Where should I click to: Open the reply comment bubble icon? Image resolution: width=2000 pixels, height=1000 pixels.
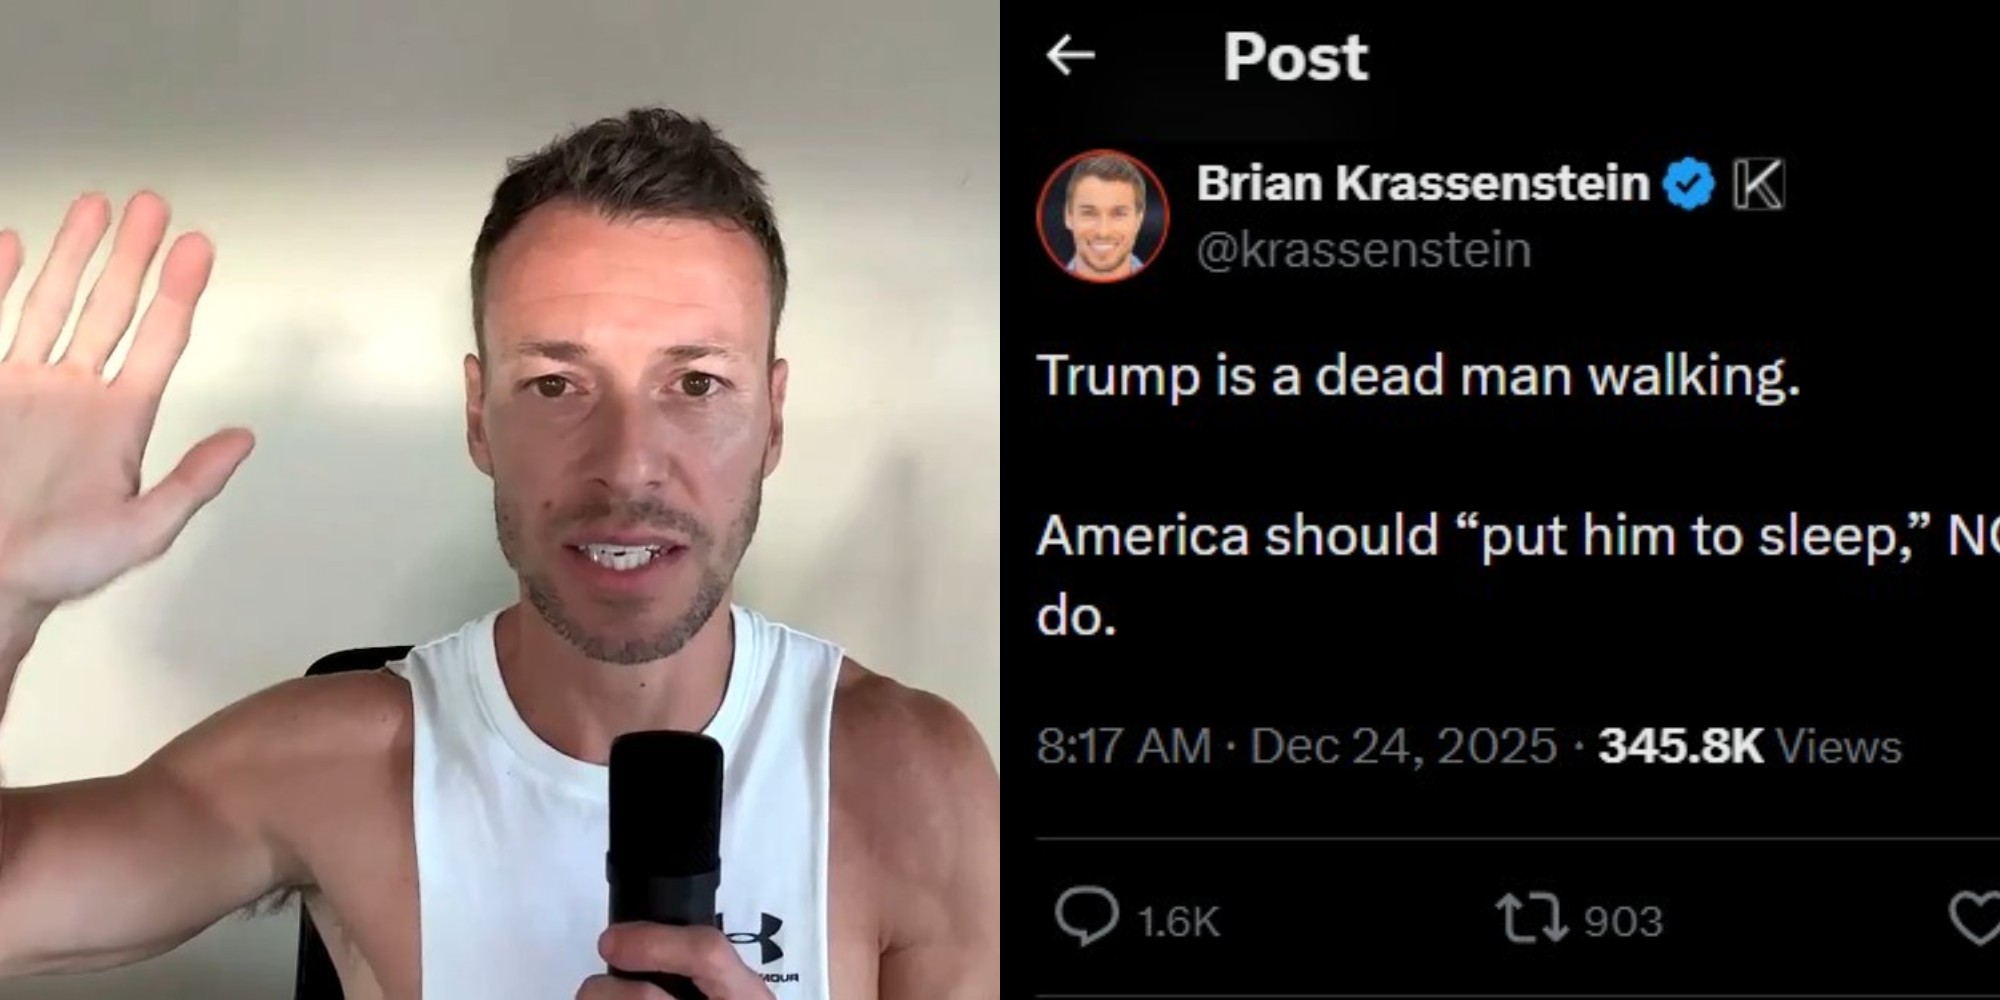[x=1087, y=916]
